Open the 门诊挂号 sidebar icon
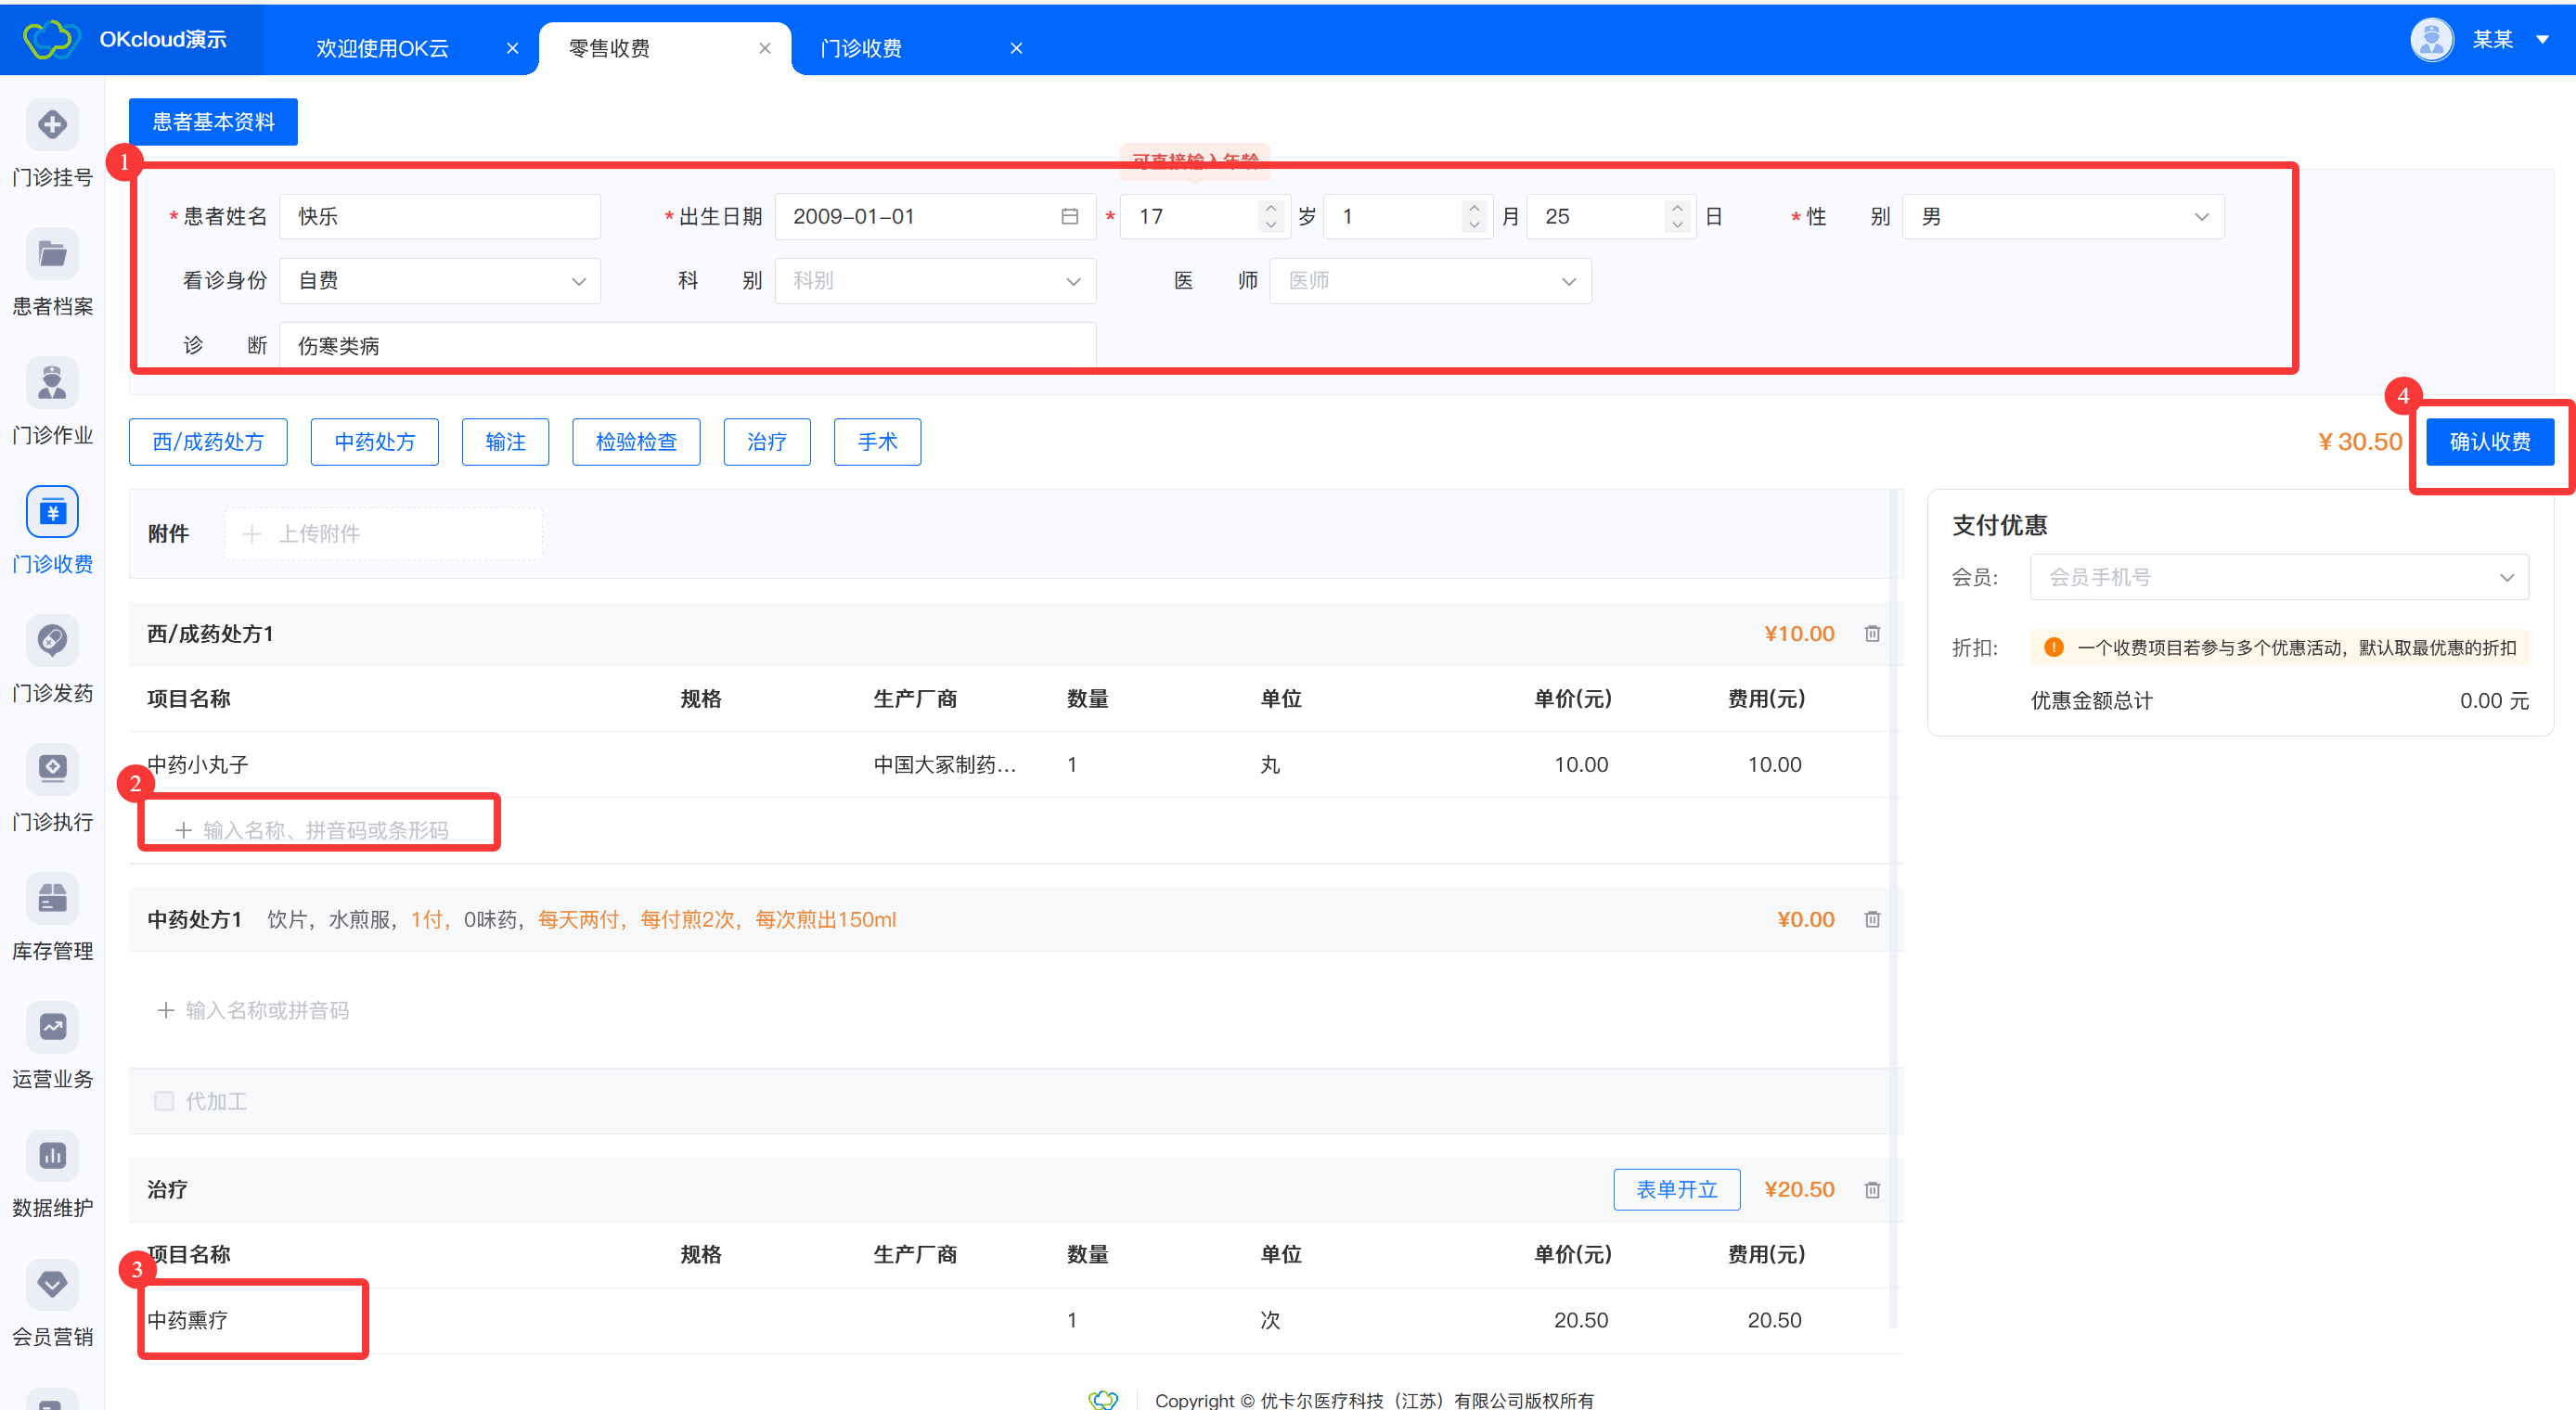 tap(52, 125)
